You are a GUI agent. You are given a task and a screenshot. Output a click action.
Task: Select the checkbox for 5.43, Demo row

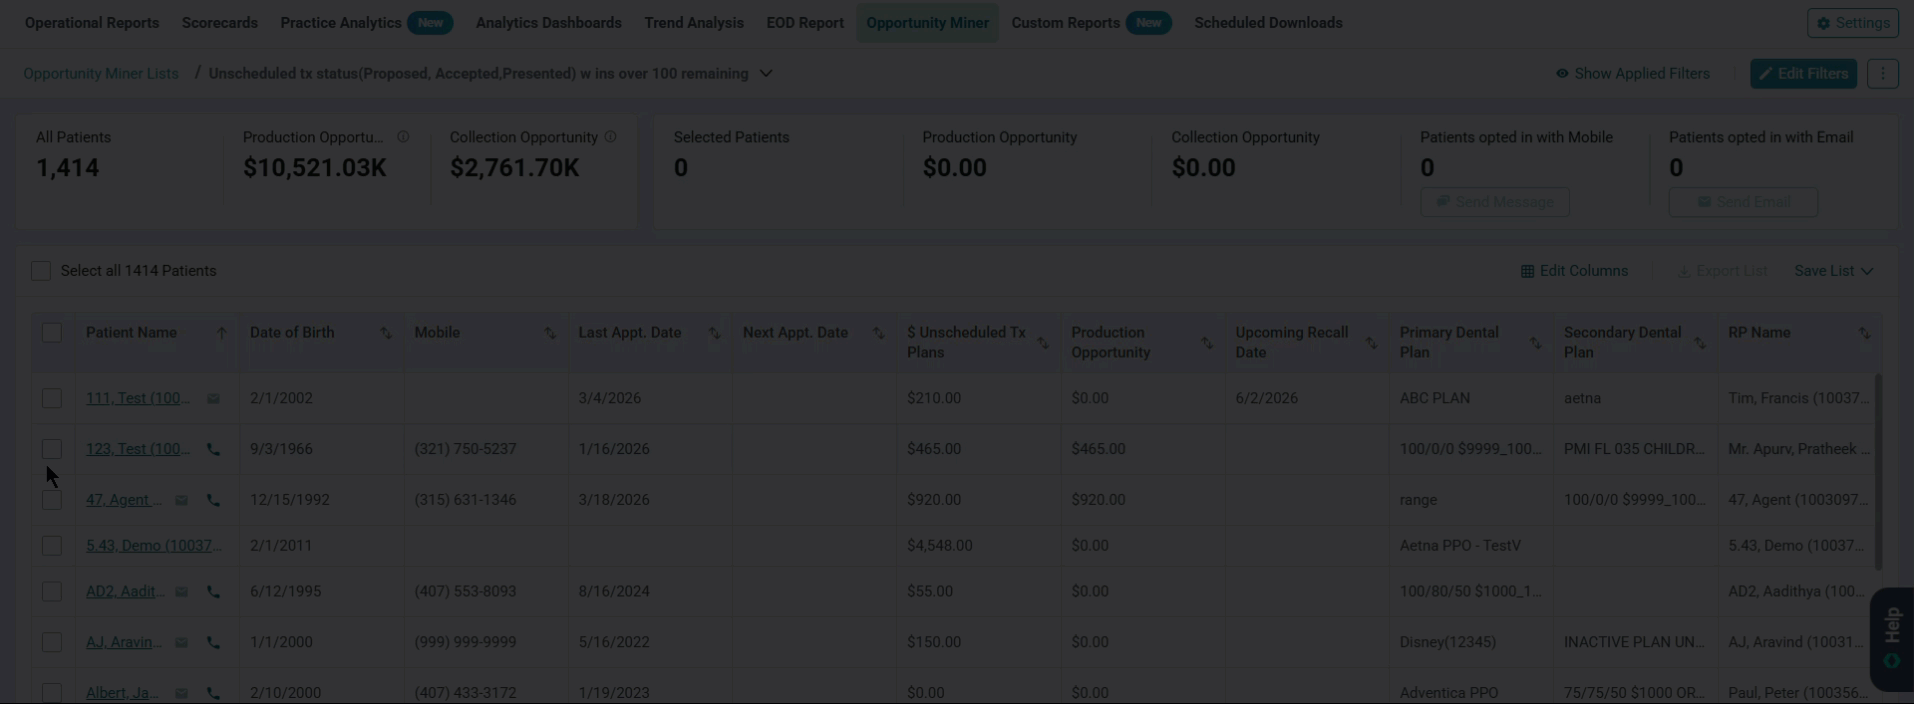tap(52, 546)
